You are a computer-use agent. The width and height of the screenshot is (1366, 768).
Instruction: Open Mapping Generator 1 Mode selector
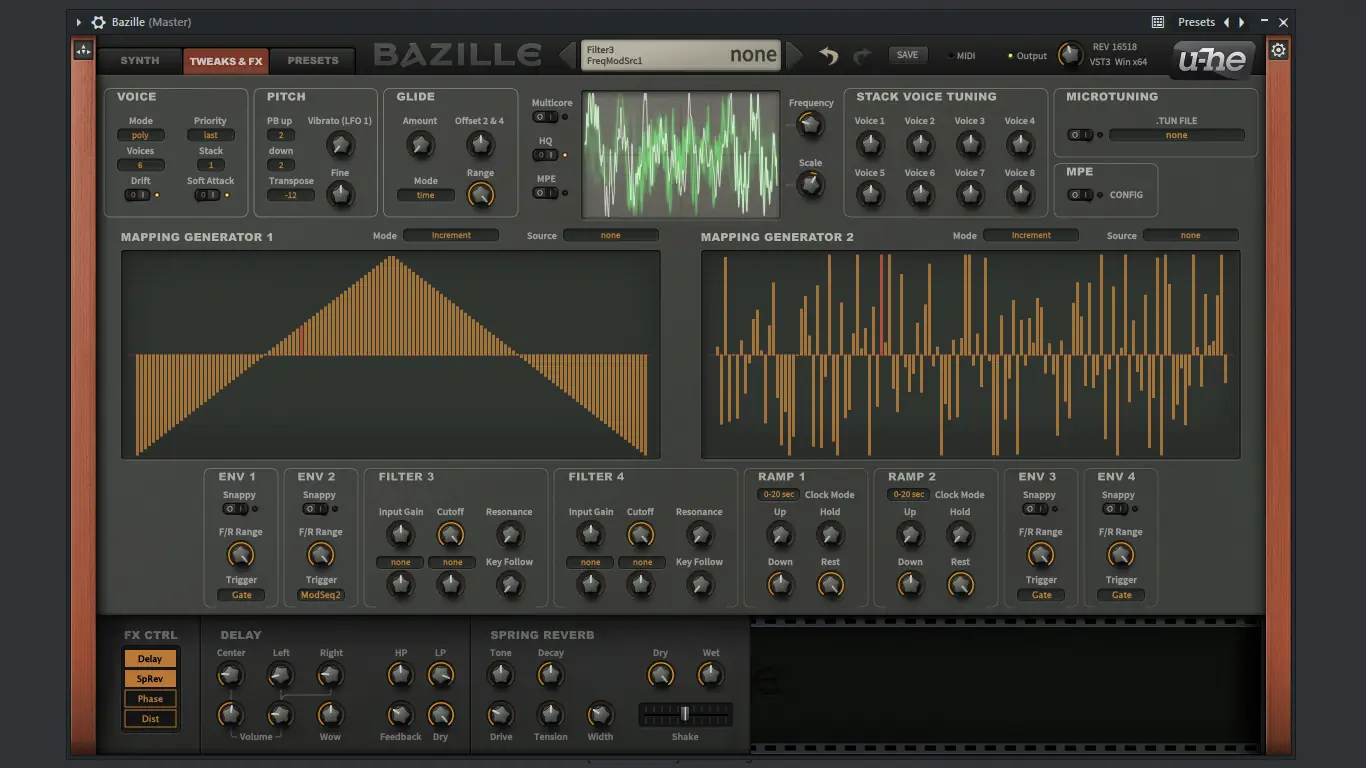point(451,235)
